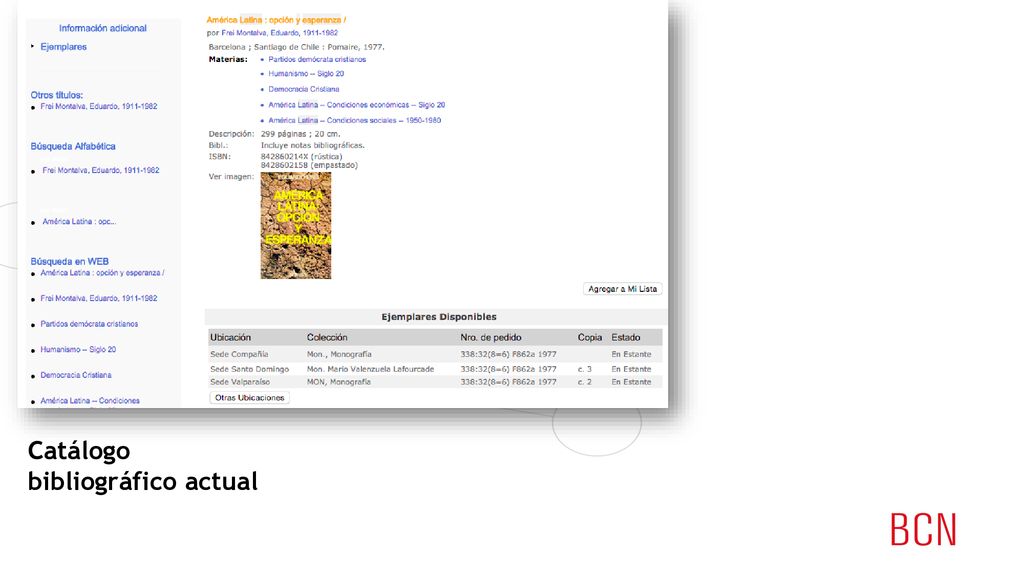This screenshot has width=1024, height=576.
Task: Click the publication line 'Barcelona ; Santiago de Chile : Pomaire, 1977.'
Action: point(296,47)
